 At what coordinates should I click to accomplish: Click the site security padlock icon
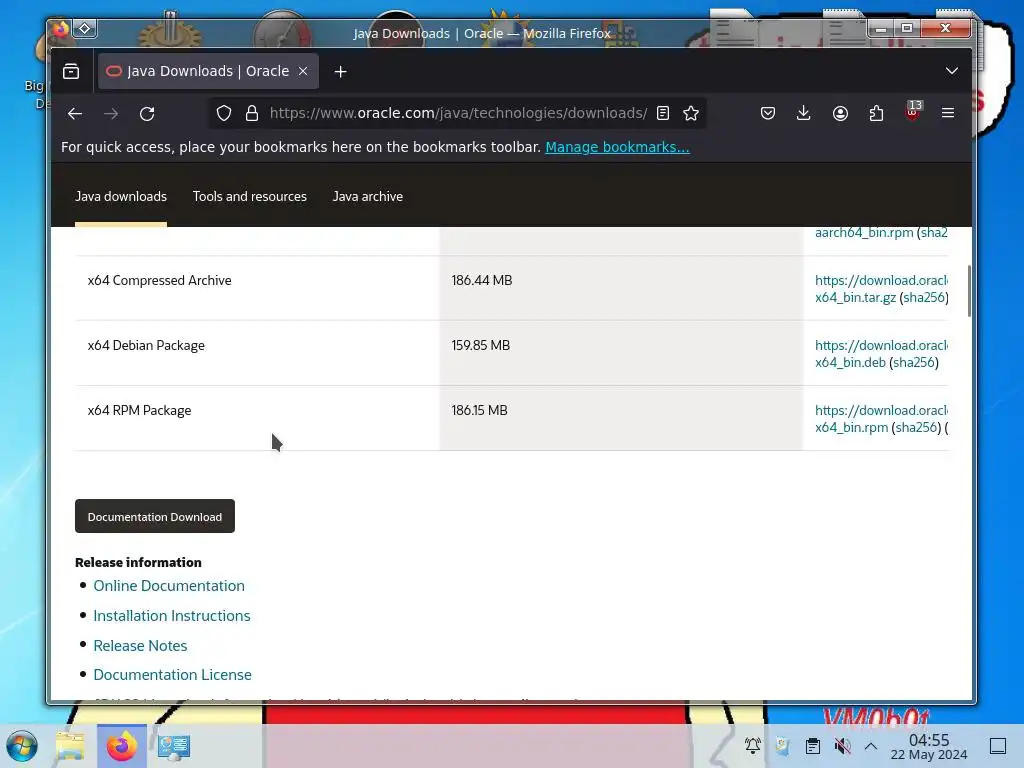tap(252, 114)
